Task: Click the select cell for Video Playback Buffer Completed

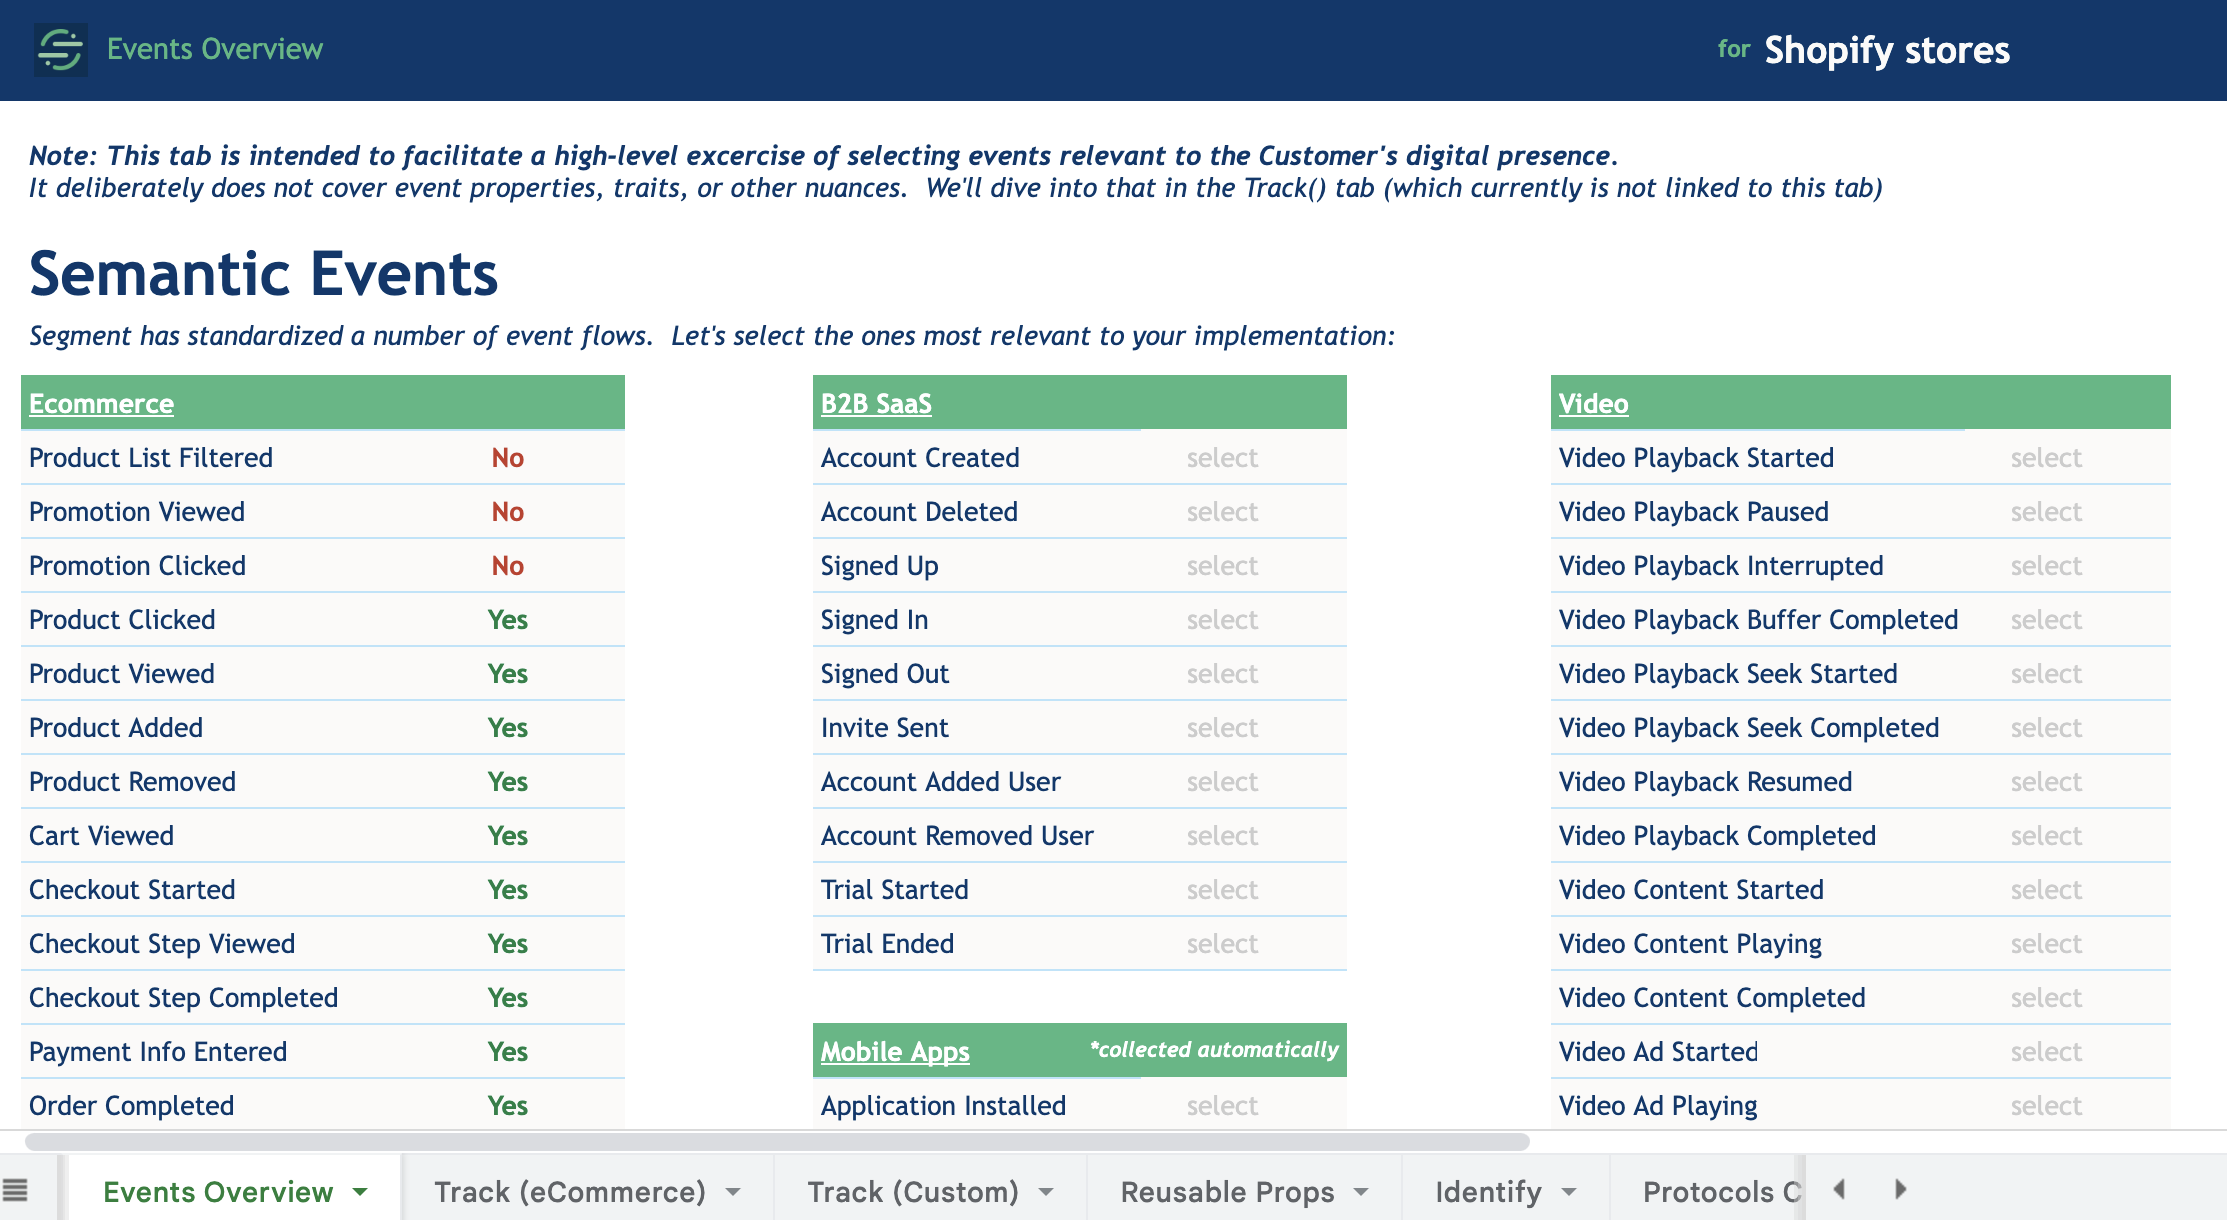Action: (x=2046, y=620)
